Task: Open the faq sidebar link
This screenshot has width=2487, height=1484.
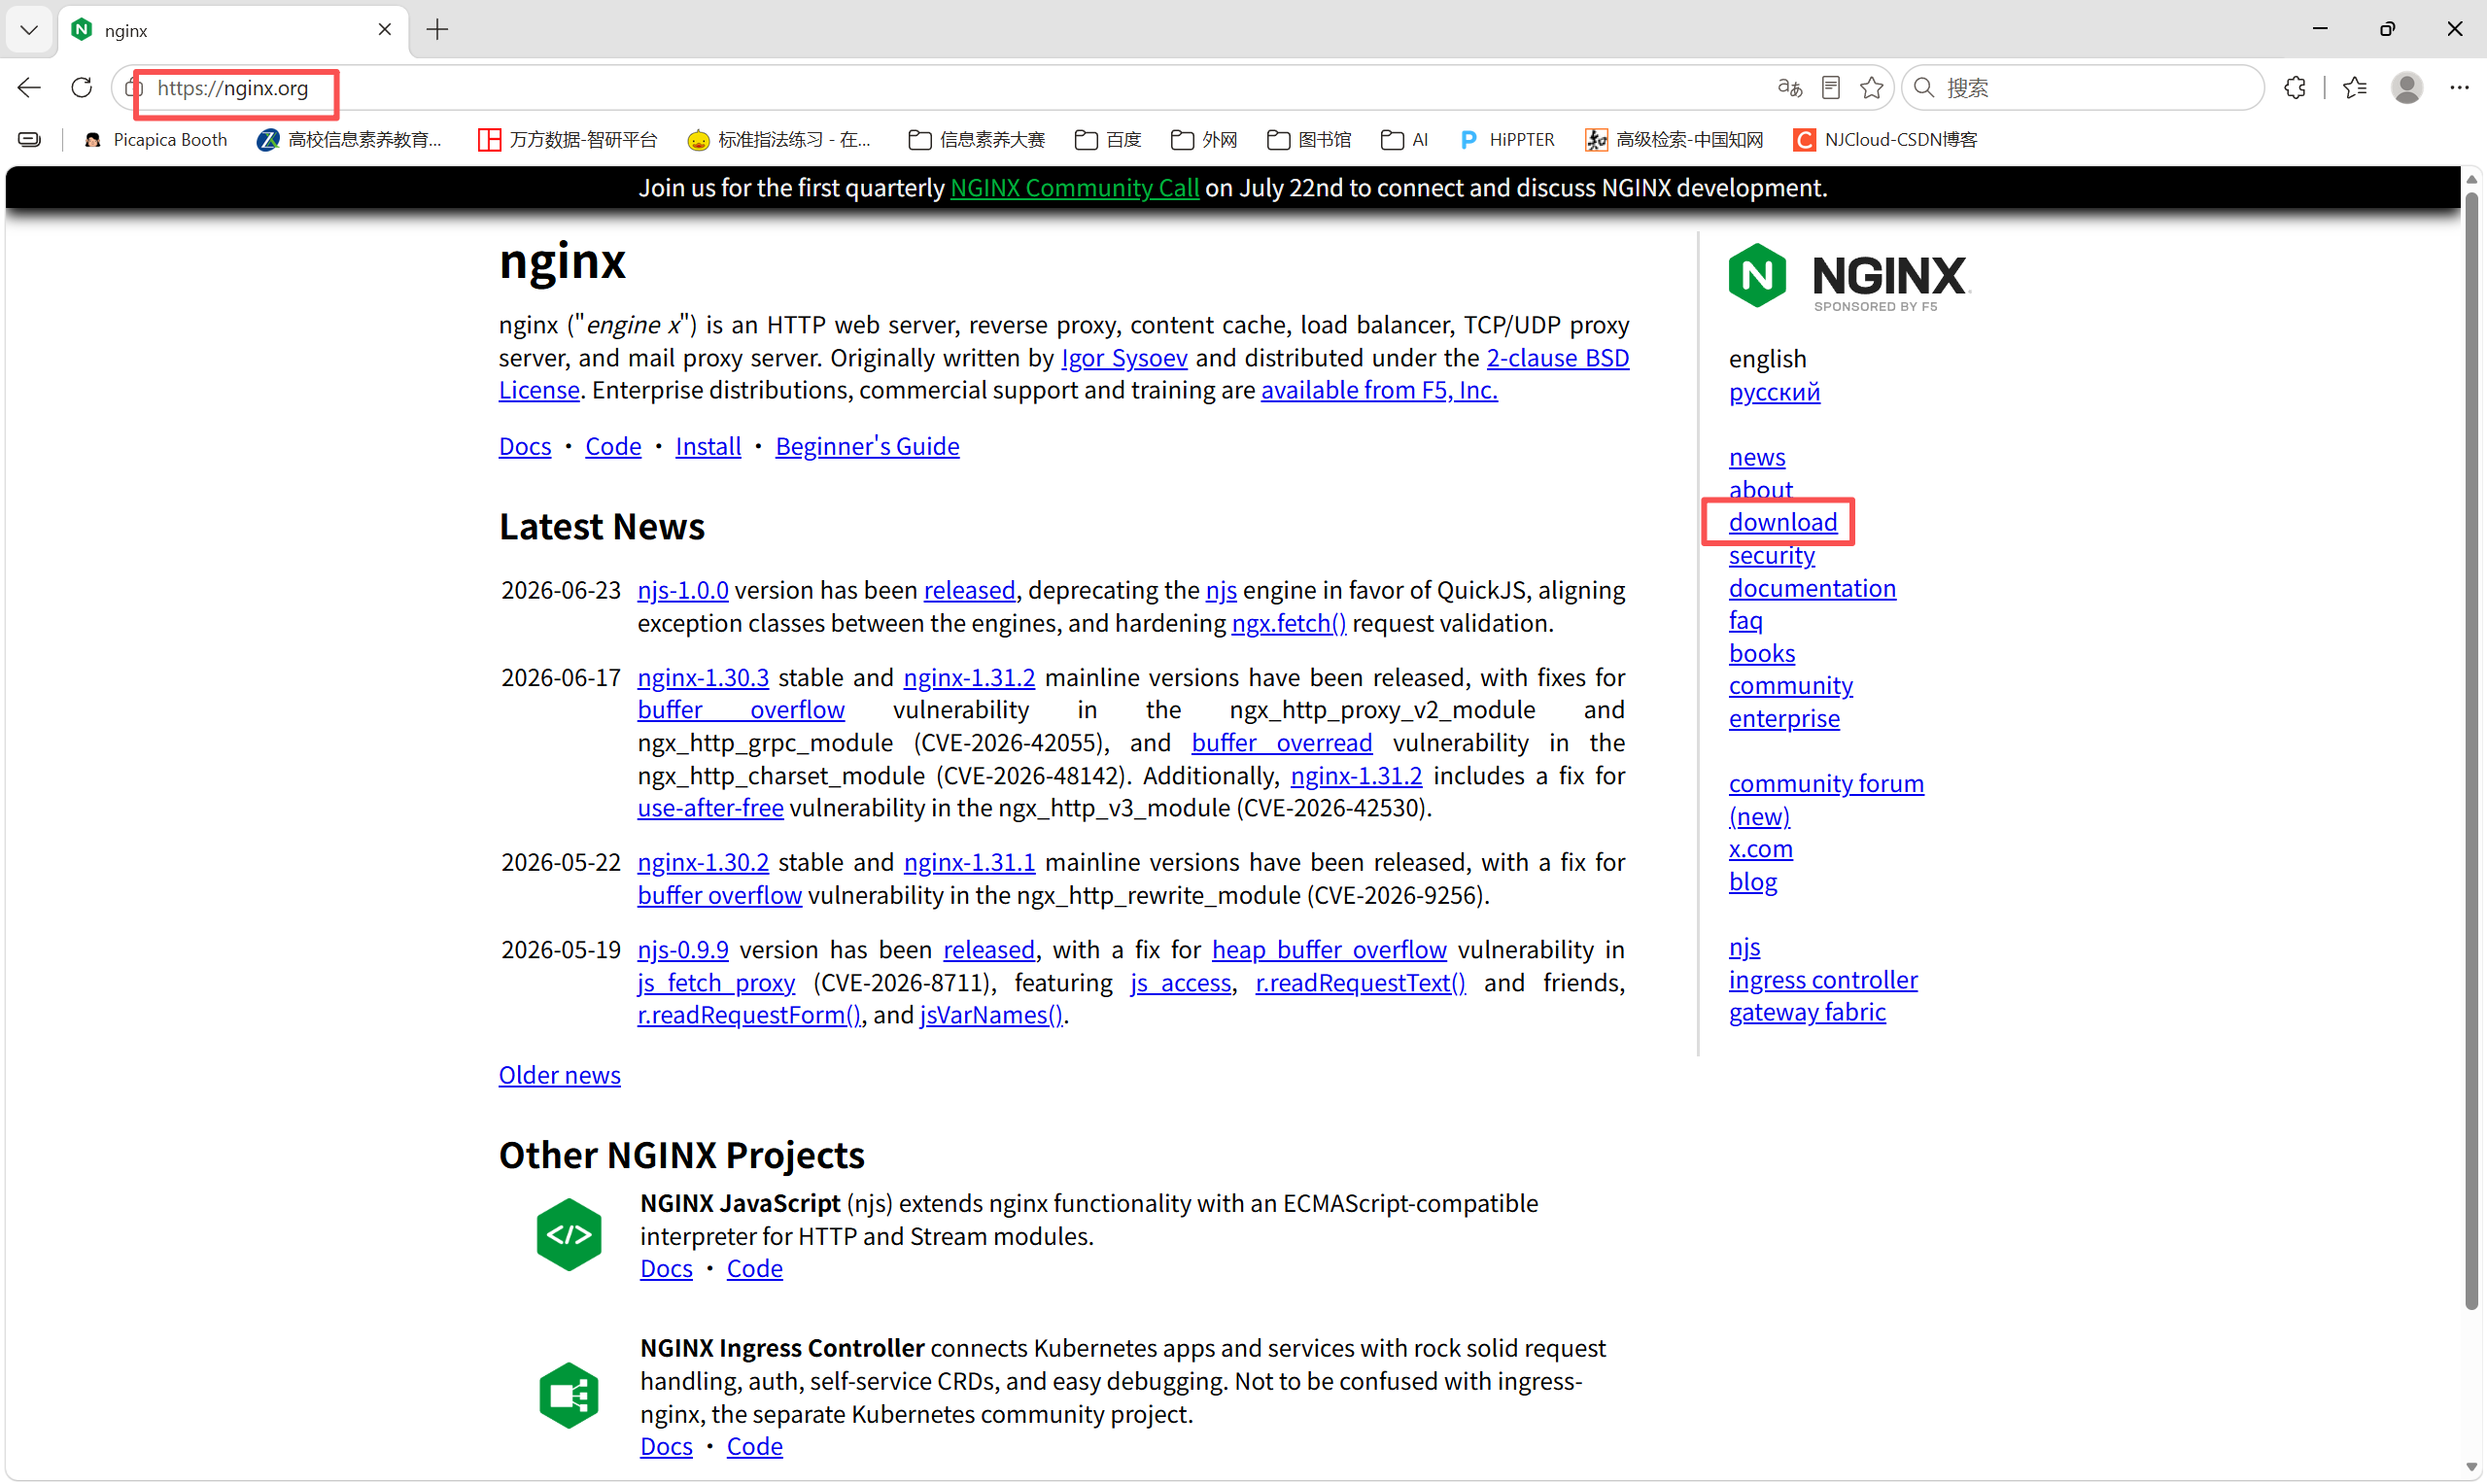Action: tap(1745, 620)
